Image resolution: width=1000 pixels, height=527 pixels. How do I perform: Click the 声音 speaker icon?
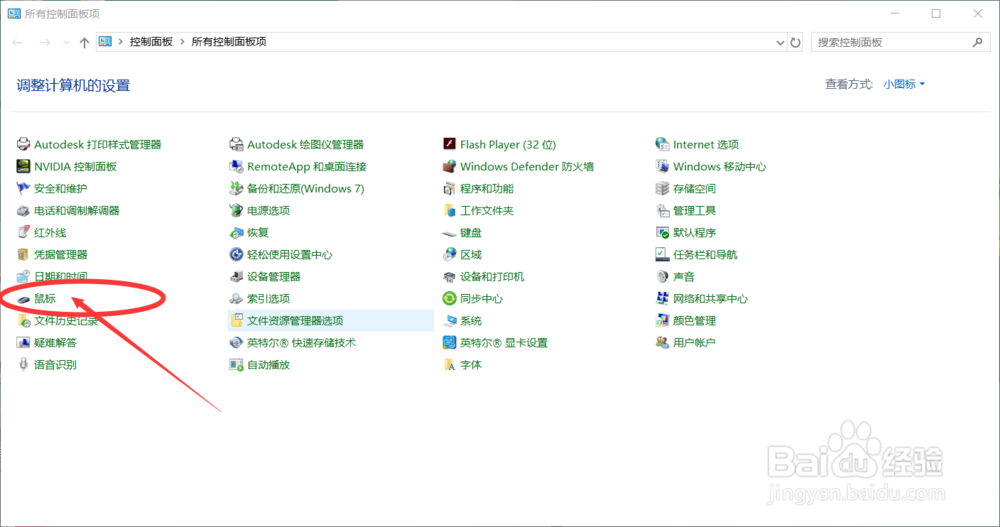[662, 276]
